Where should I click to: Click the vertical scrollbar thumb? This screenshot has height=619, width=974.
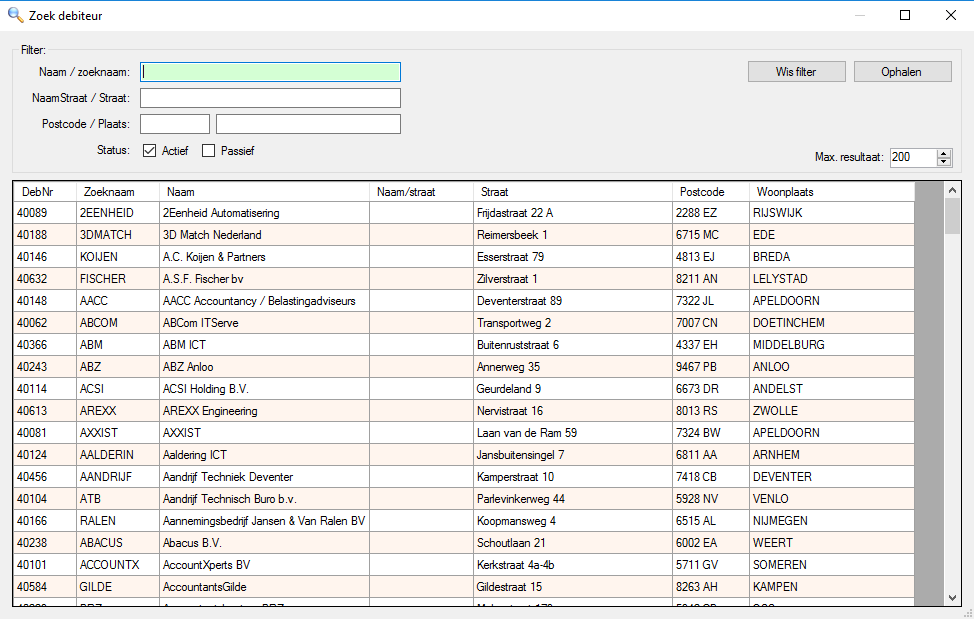[952, 215]
